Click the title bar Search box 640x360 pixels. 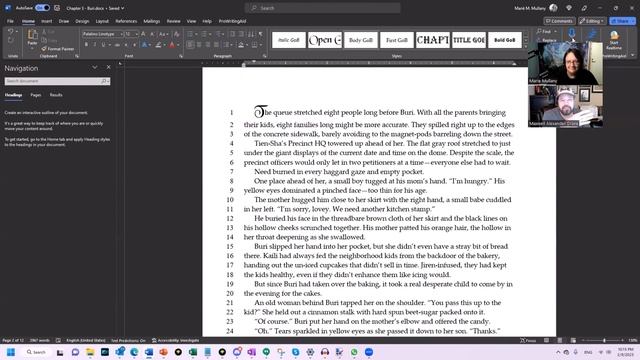click(322, 8)
